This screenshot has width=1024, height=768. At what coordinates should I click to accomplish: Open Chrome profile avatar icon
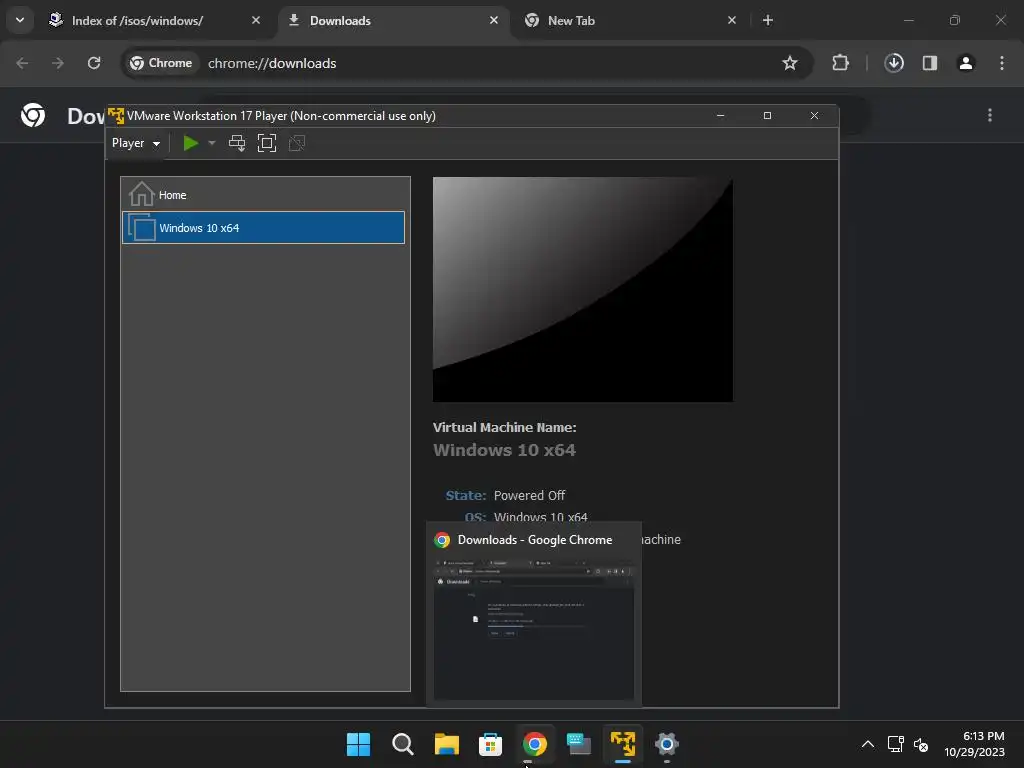(966, 63)
